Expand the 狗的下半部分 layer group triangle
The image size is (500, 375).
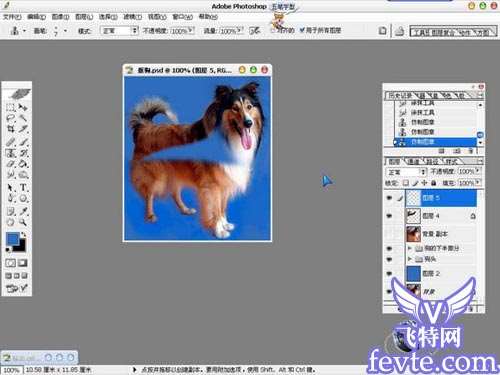[x=410, y=248]
